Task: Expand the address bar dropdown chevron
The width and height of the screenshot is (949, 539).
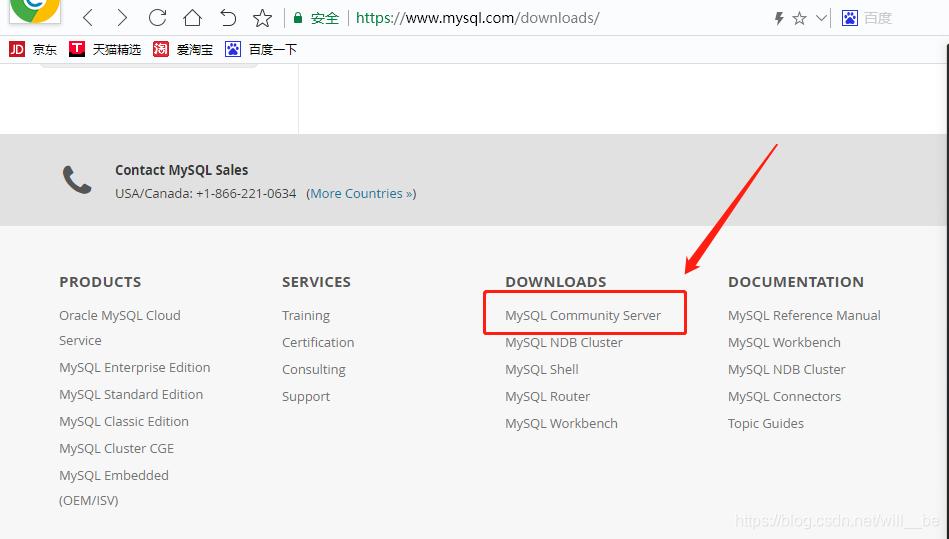Action: 821,19
